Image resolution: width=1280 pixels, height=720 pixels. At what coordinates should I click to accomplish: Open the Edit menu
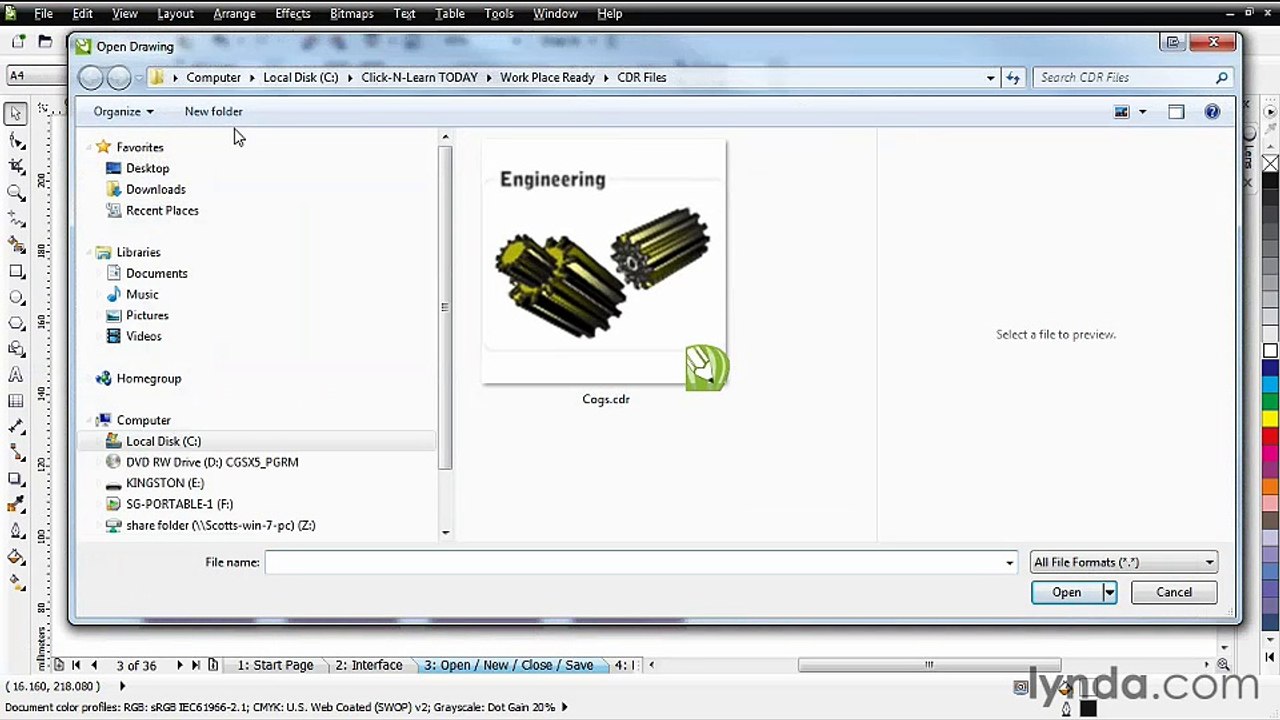pos(82,14)
